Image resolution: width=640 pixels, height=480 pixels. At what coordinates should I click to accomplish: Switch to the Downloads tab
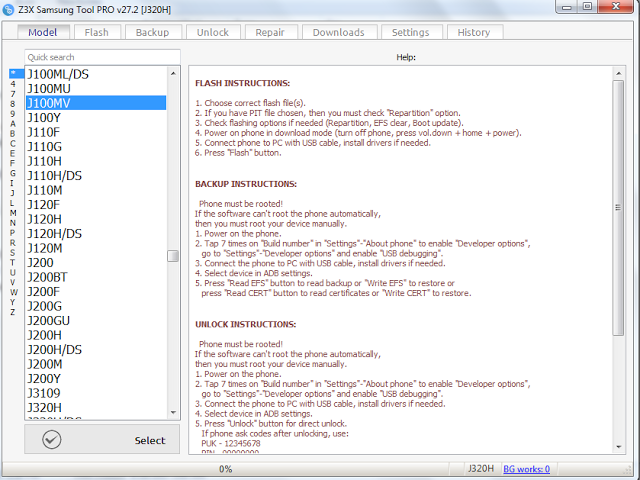pos(338,32)
